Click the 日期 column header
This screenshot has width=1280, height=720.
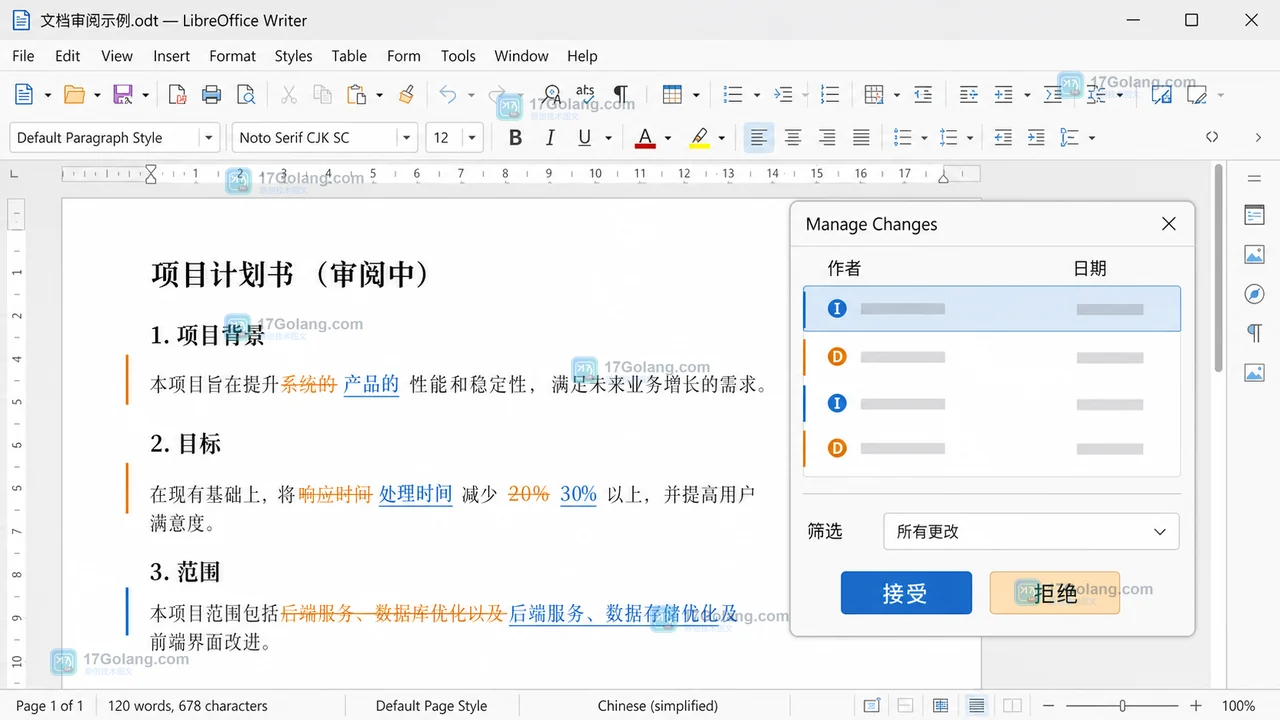click(1090, 268)
